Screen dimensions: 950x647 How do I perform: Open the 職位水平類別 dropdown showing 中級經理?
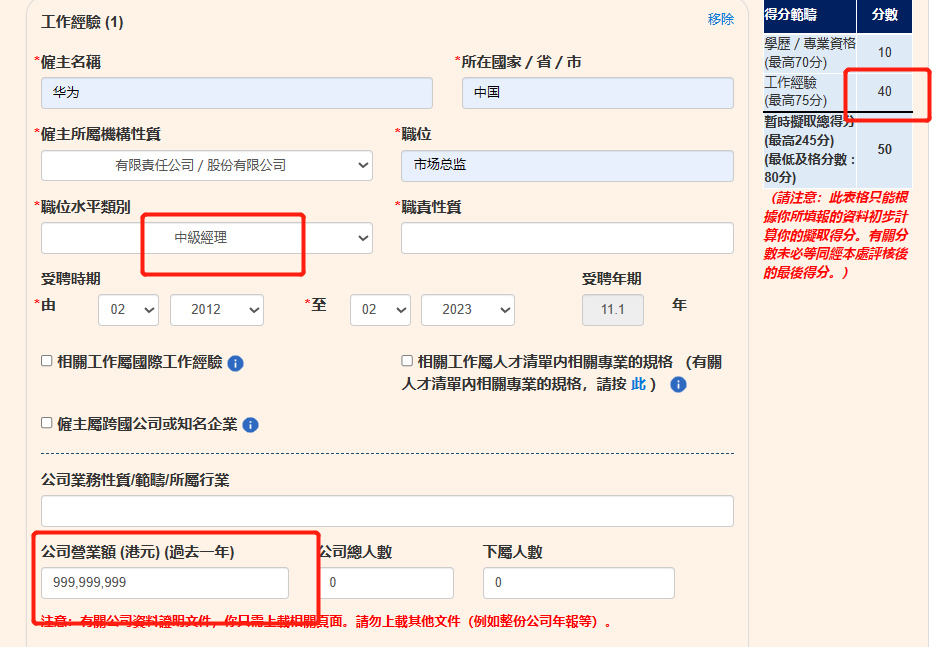click(x=207, y=238)
